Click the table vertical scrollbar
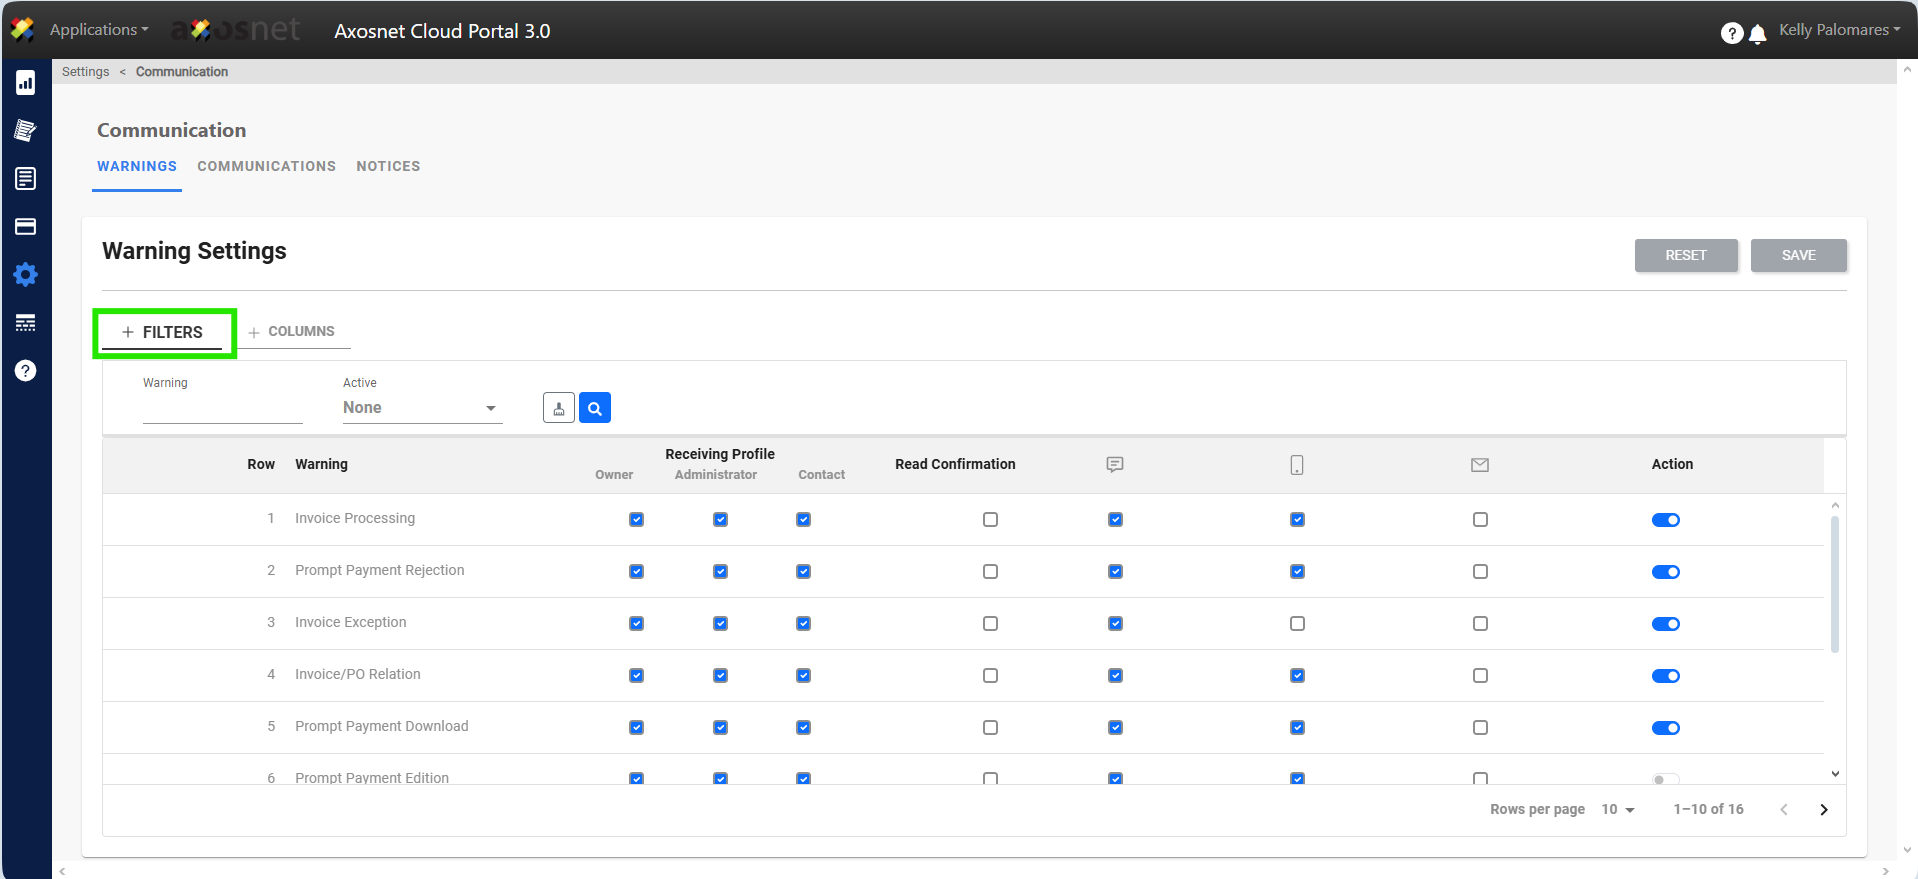This screenshot has height=879, width=1918. pyautogui.click(x=1834, y=585)
